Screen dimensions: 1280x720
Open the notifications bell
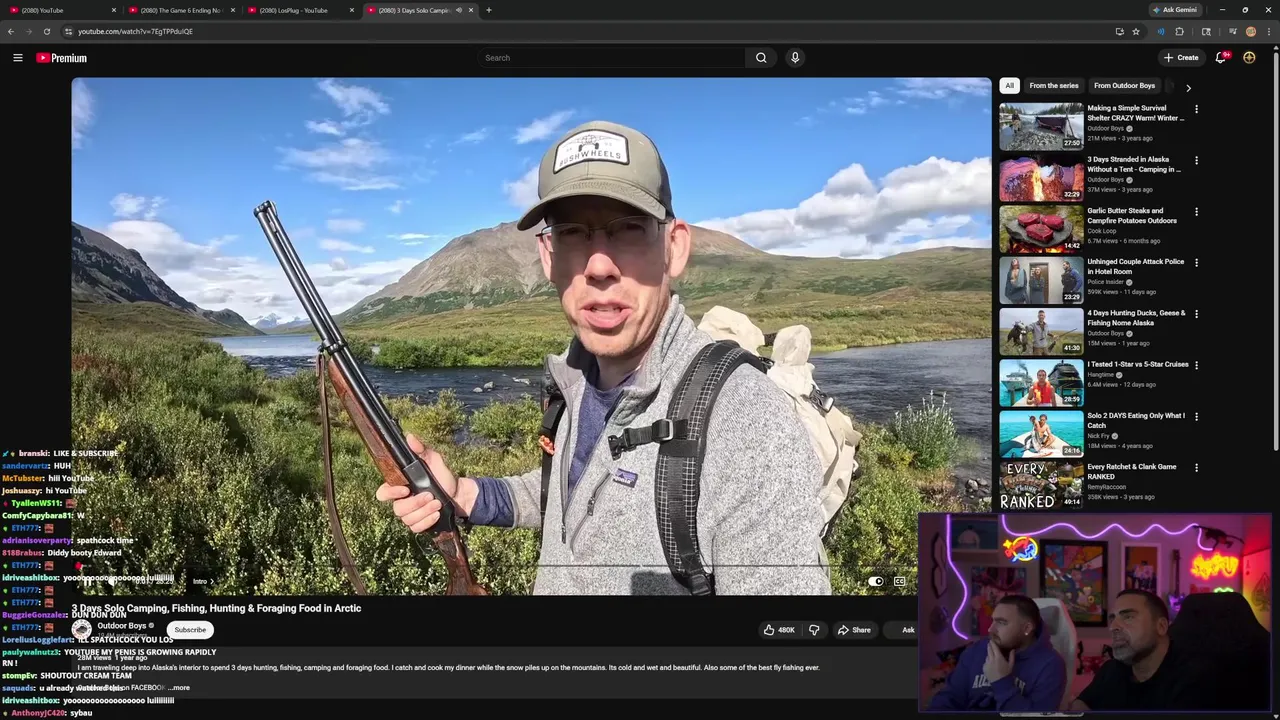(x=1220, y=58)
